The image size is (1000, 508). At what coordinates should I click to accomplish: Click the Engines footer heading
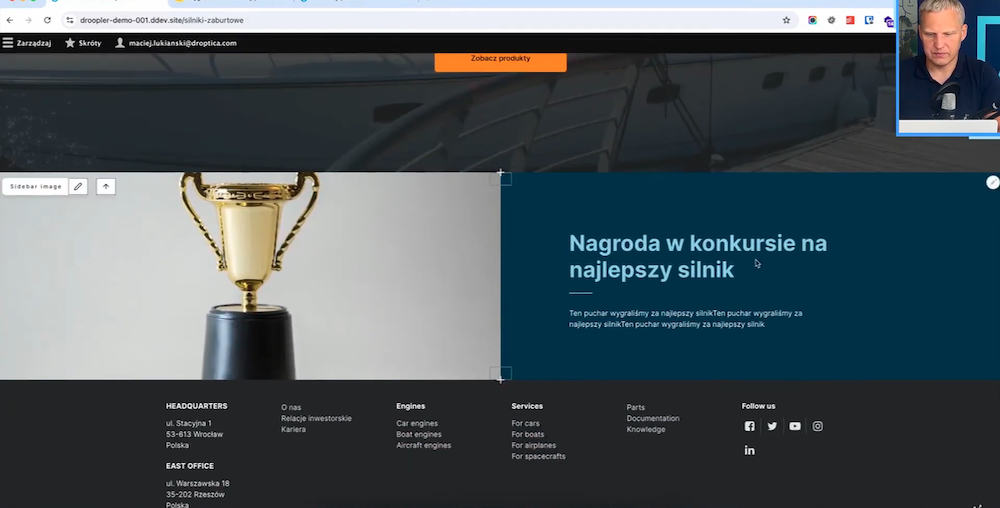tap(411, 406)
